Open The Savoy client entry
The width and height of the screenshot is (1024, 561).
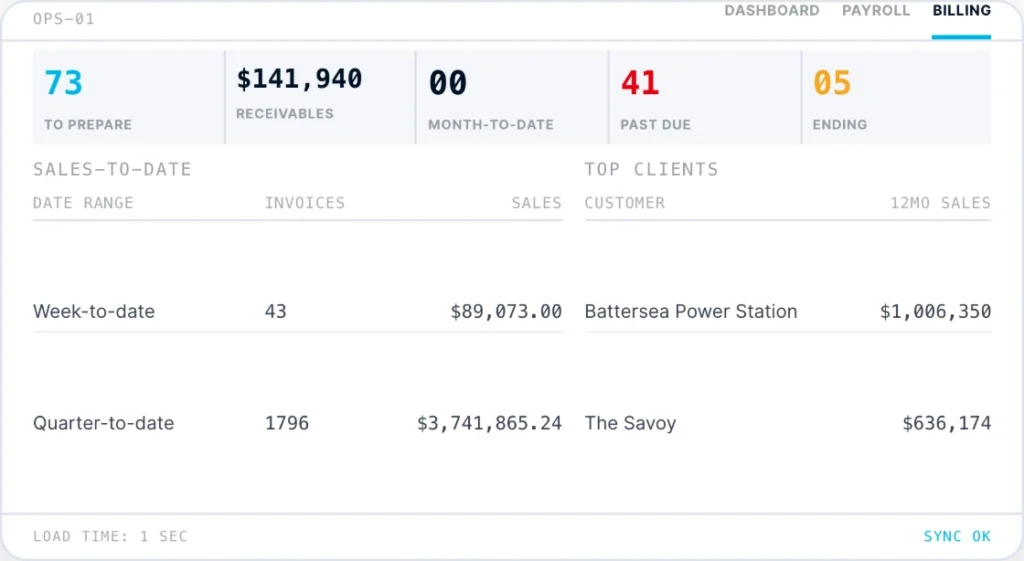(x=788, y=423)
